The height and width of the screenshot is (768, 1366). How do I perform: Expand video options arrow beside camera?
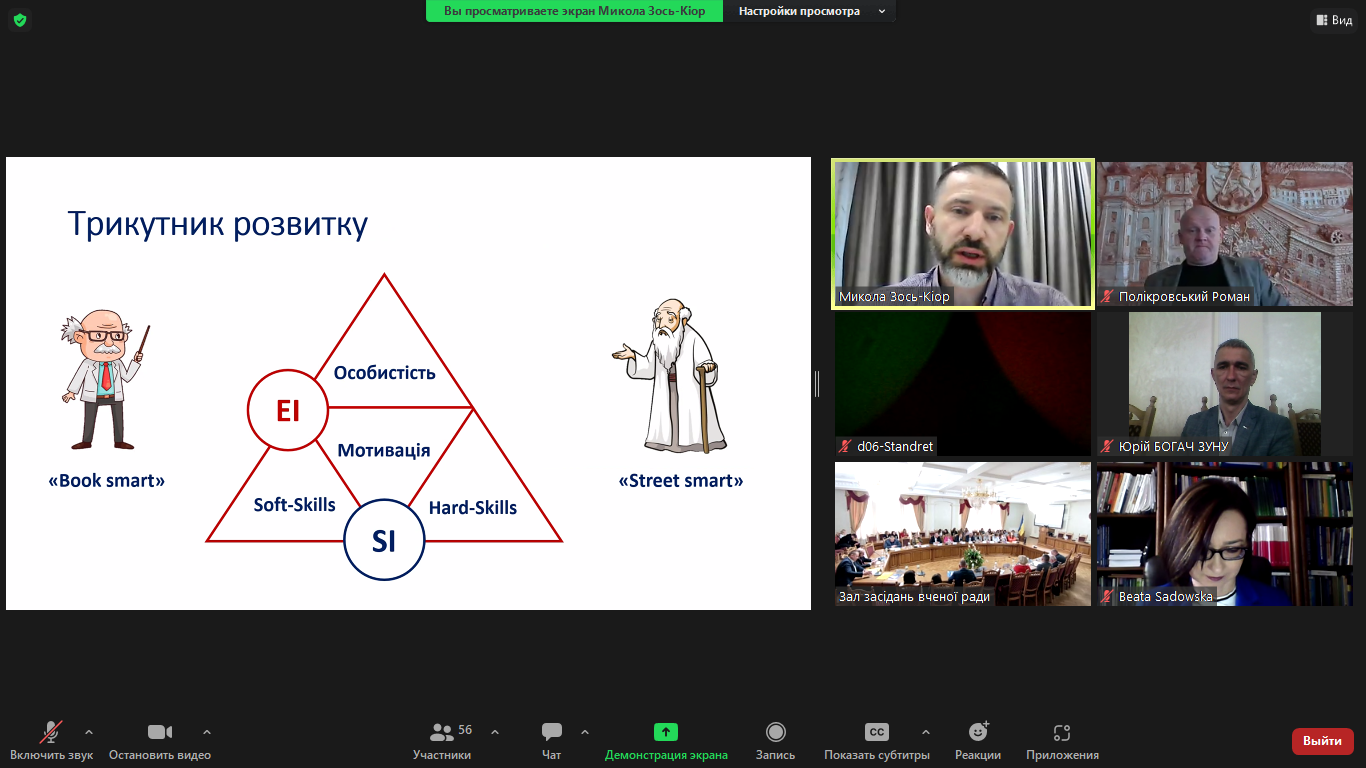(207, 731)
